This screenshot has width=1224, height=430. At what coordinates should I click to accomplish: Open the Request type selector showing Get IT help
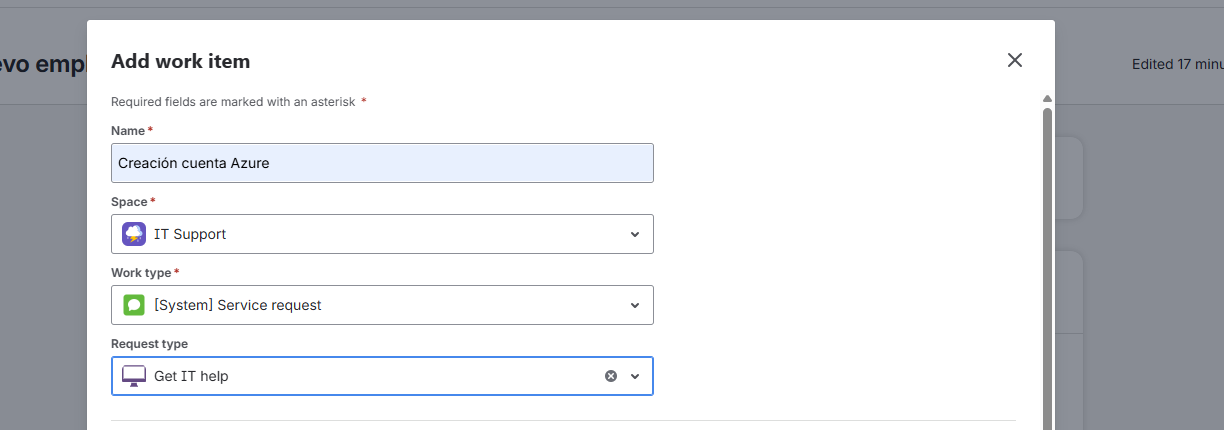(360, 376)
